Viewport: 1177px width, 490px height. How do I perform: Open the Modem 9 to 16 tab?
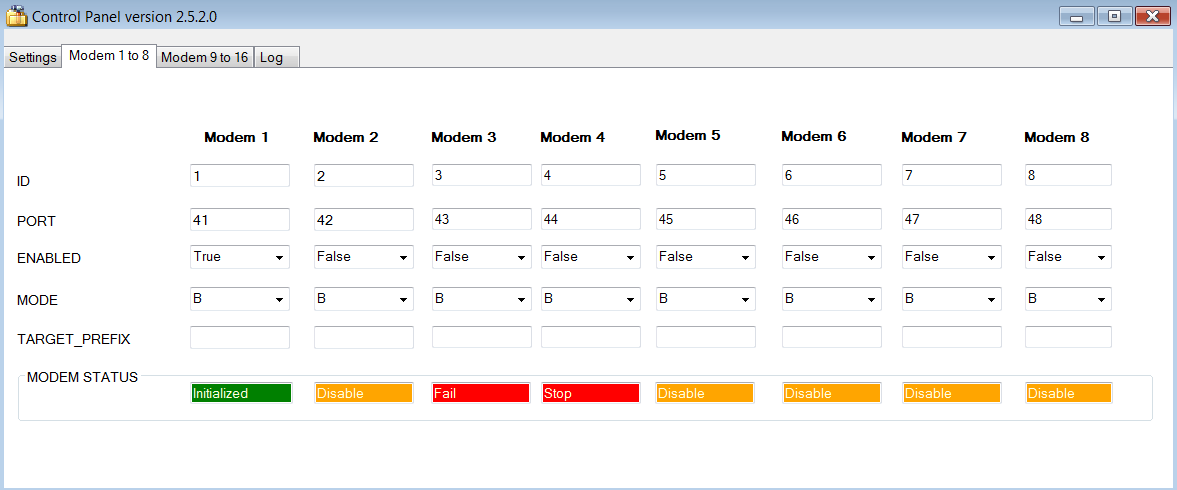point(204,57)
